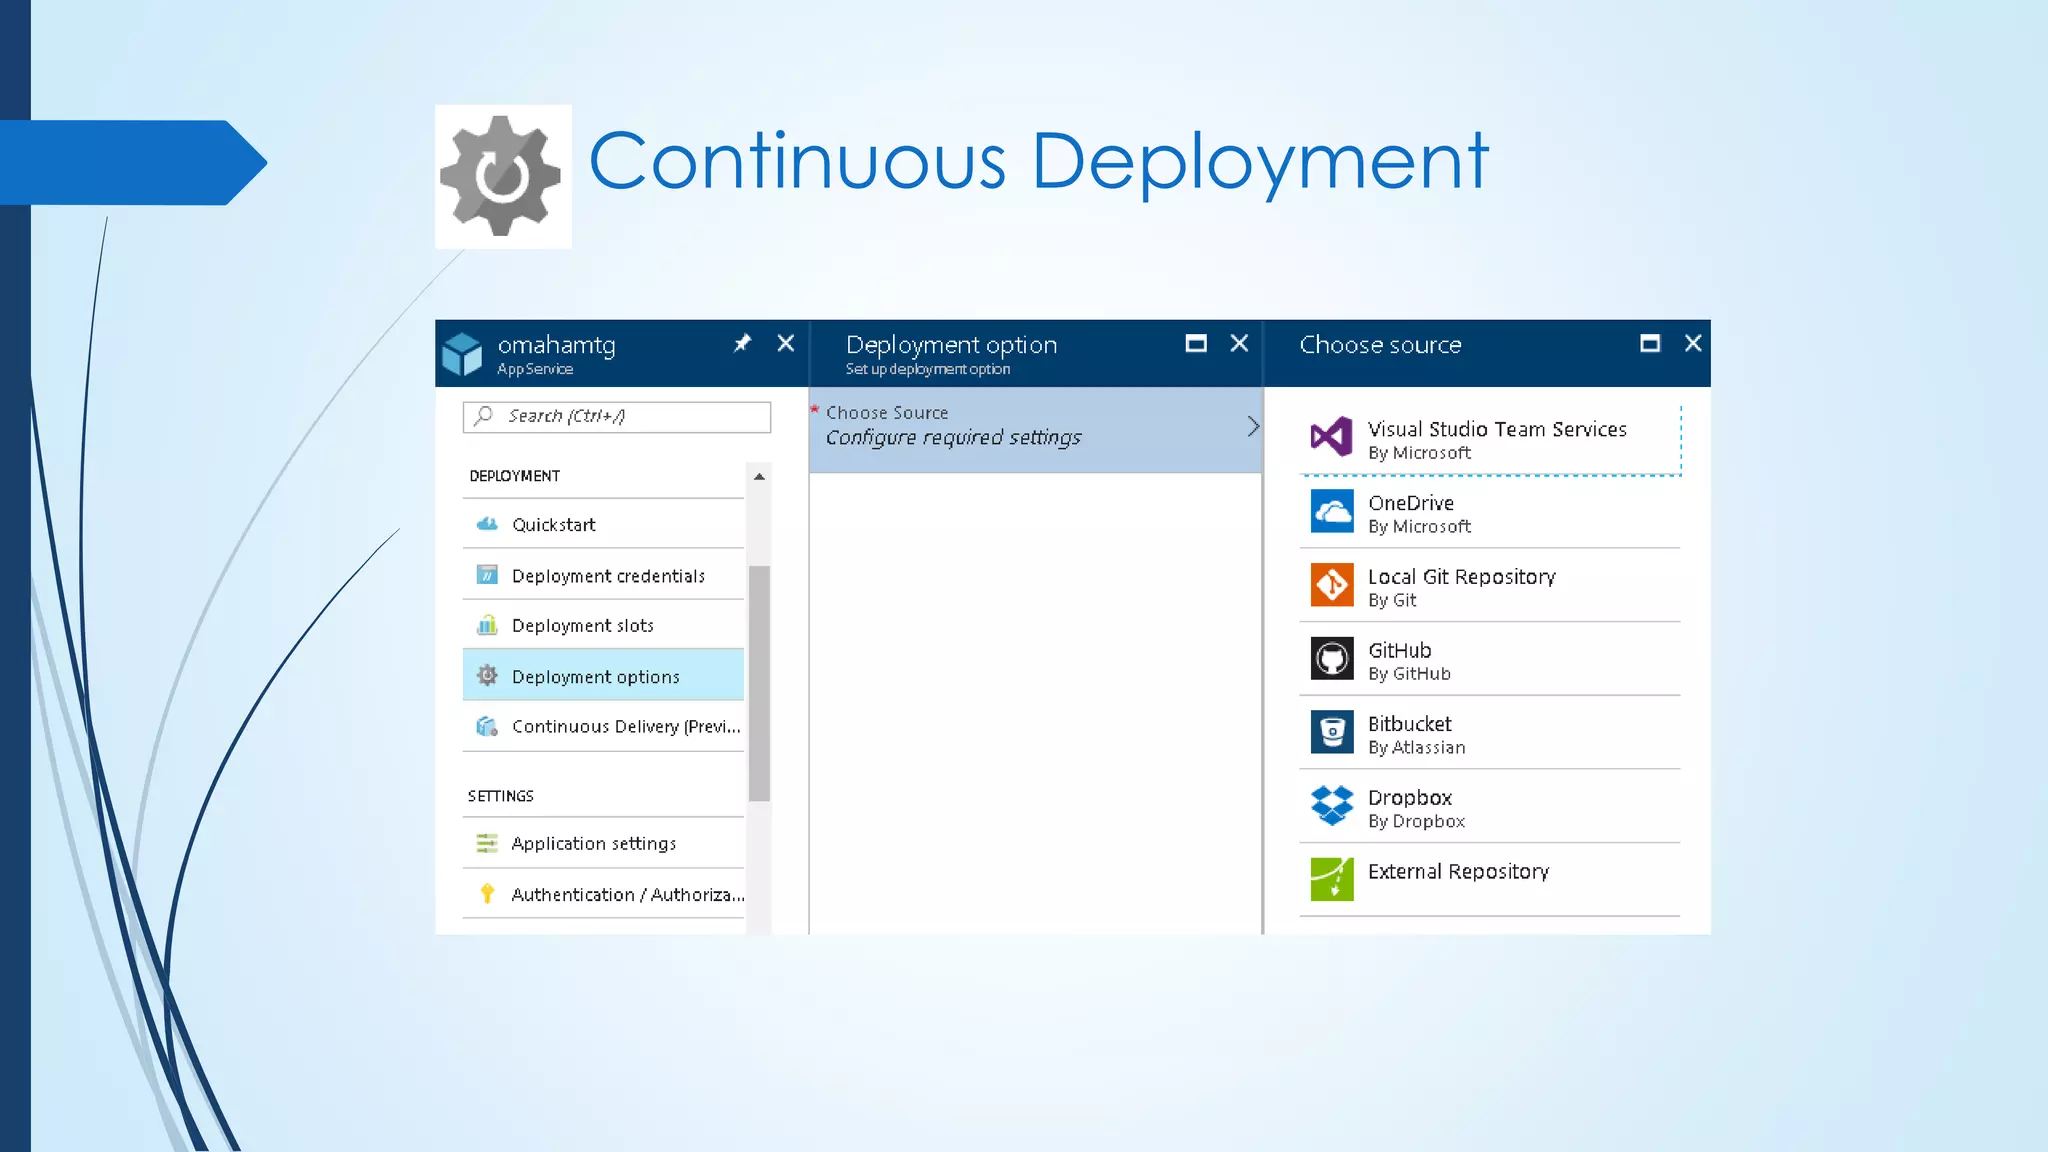Open Deployment credentials

coord(603,575)
